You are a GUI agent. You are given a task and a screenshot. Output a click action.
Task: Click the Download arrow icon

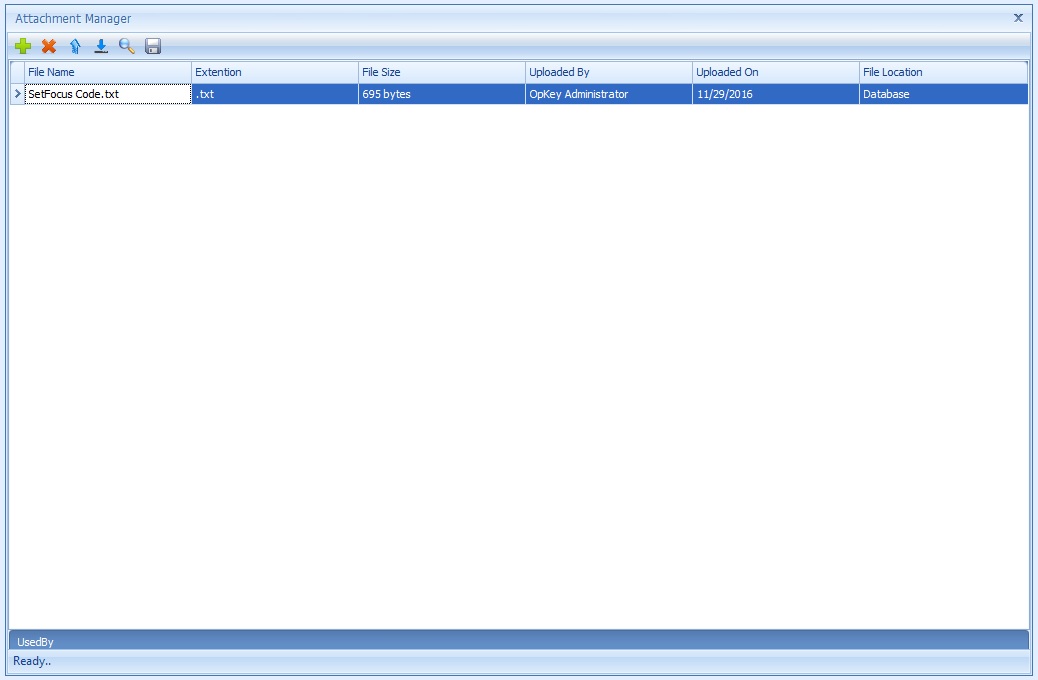tap(101, 46)
